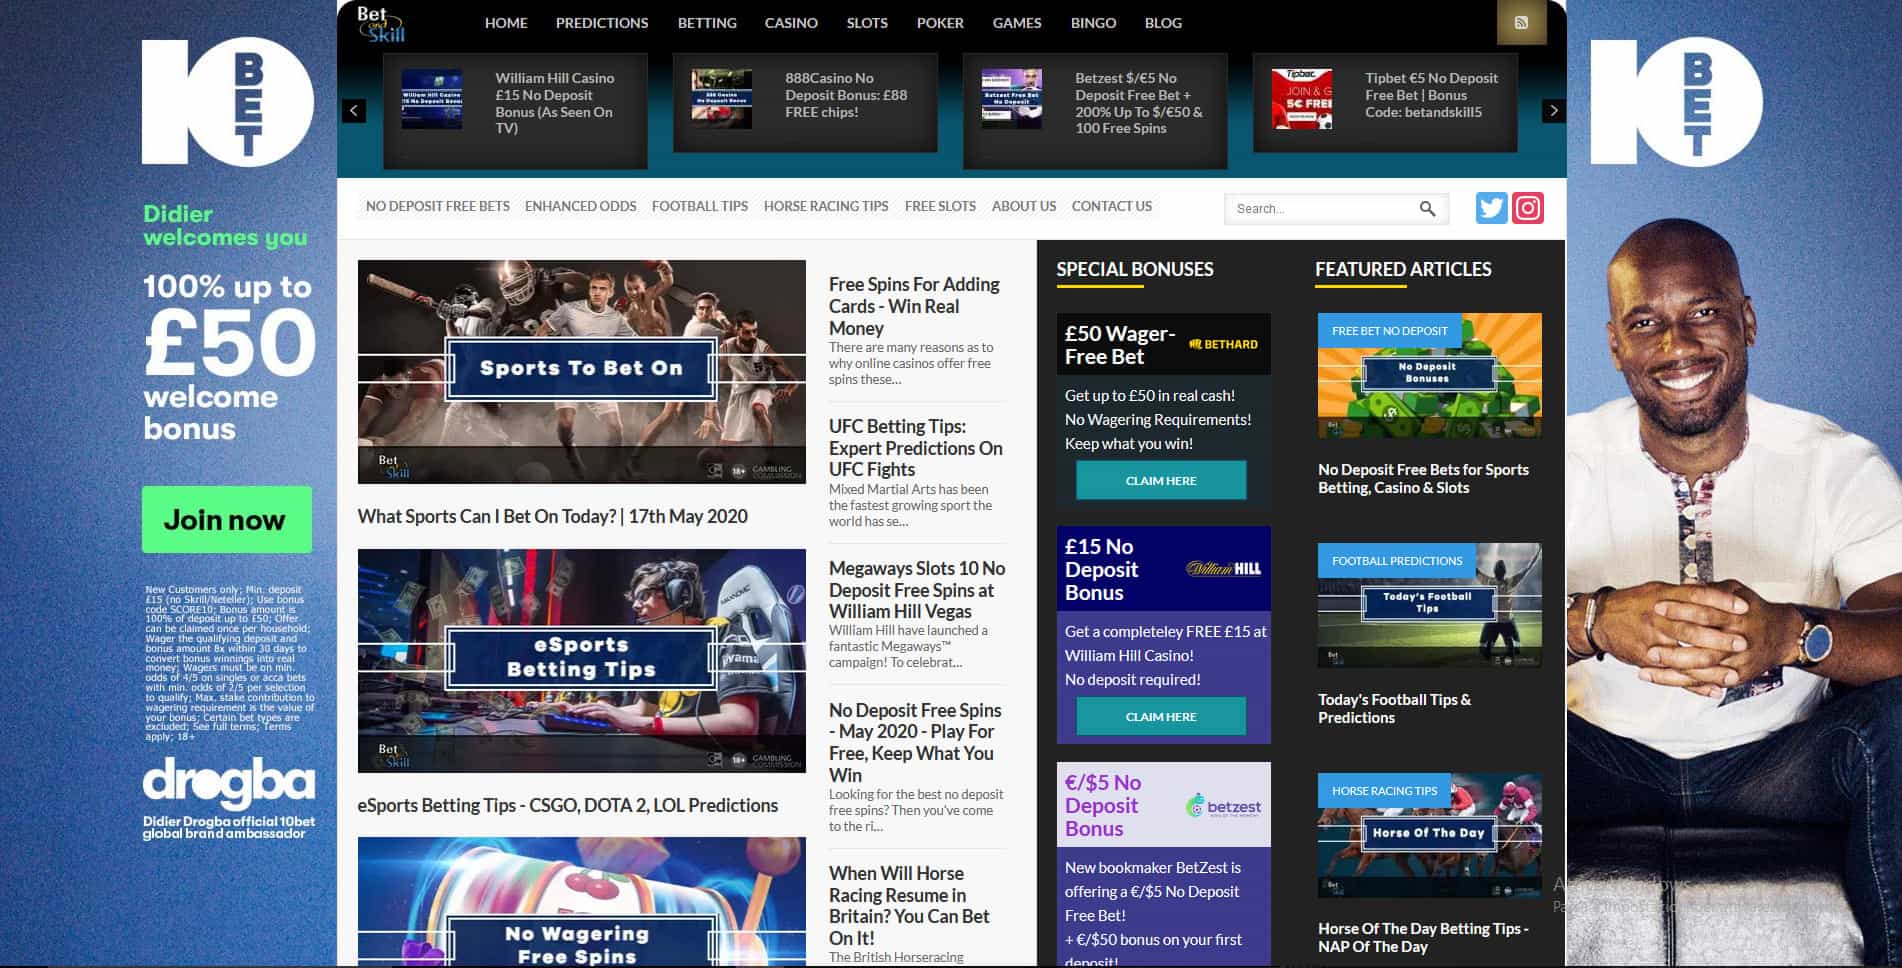Click the FREE BET NO DEPOSIT tag
Screen dimensions: 1902x968
(1390, 331)
